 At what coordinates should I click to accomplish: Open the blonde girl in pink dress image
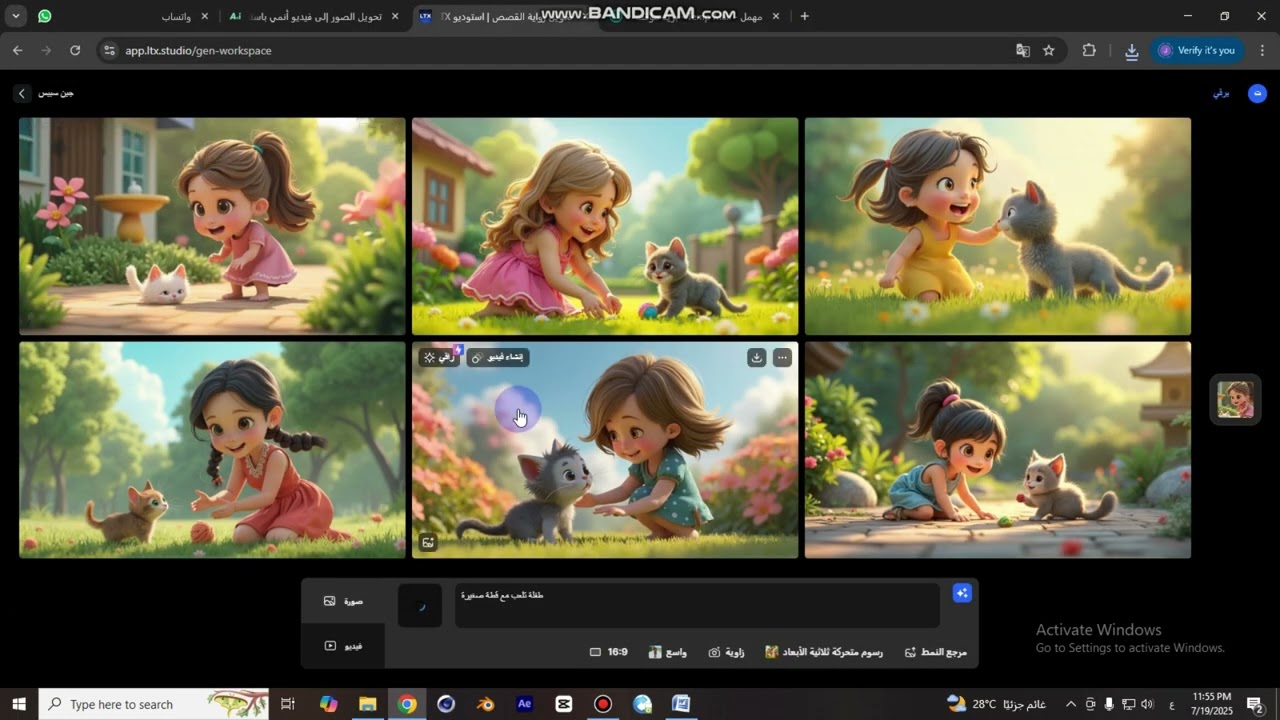pyautogui.click(x=605, y=226)
